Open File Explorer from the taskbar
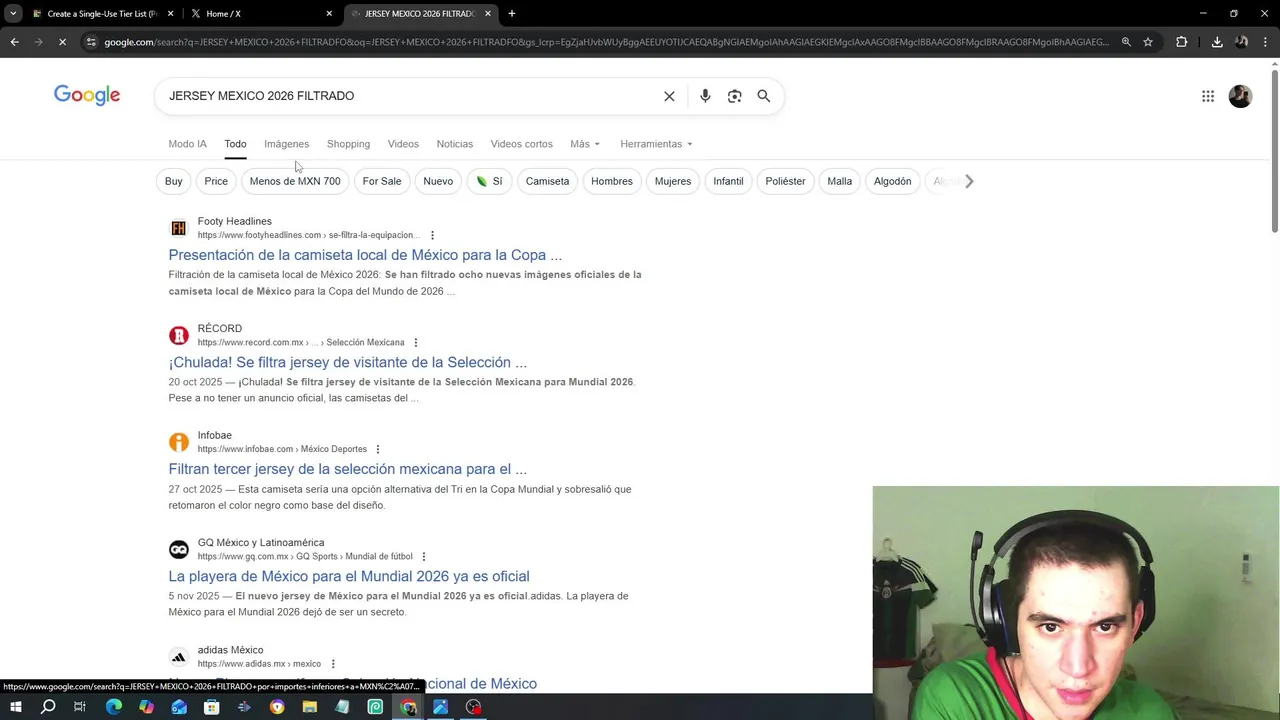The height and width of the screenshot is (720, 1280). (310, 707)
